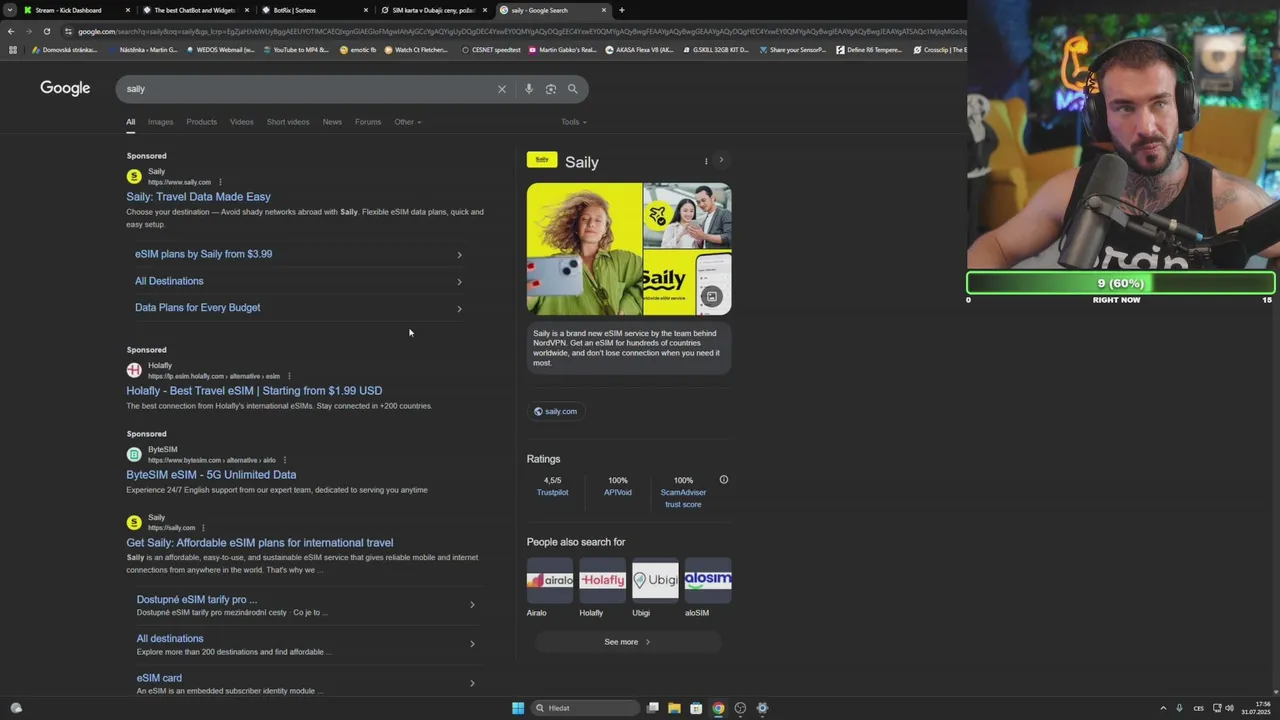Expand knowledge panel with right chevron
The width and height of the screenshot is (1280, 720).
coord(721,161)
